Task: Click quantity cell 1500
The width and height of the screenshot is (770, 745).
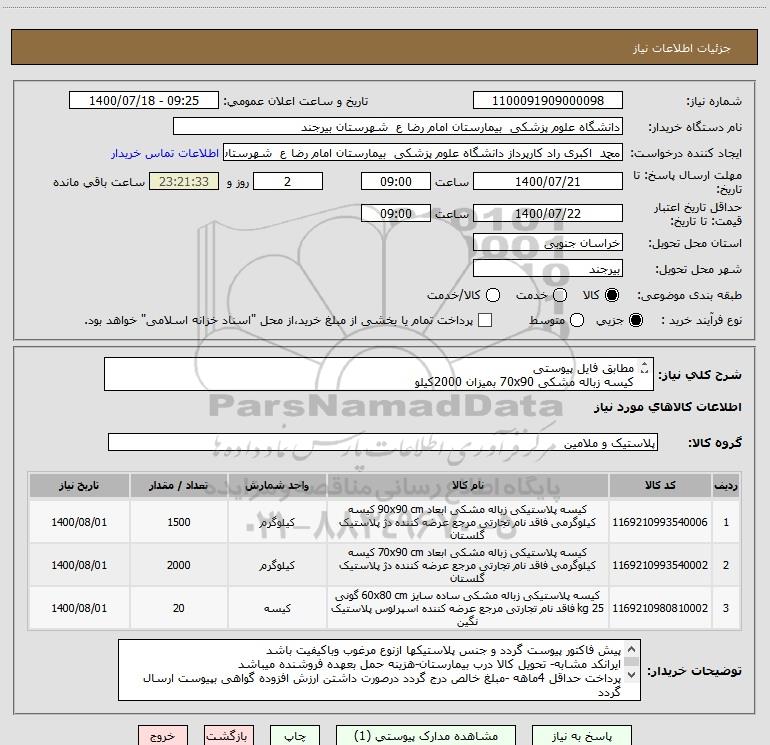Action: (178, 522)
